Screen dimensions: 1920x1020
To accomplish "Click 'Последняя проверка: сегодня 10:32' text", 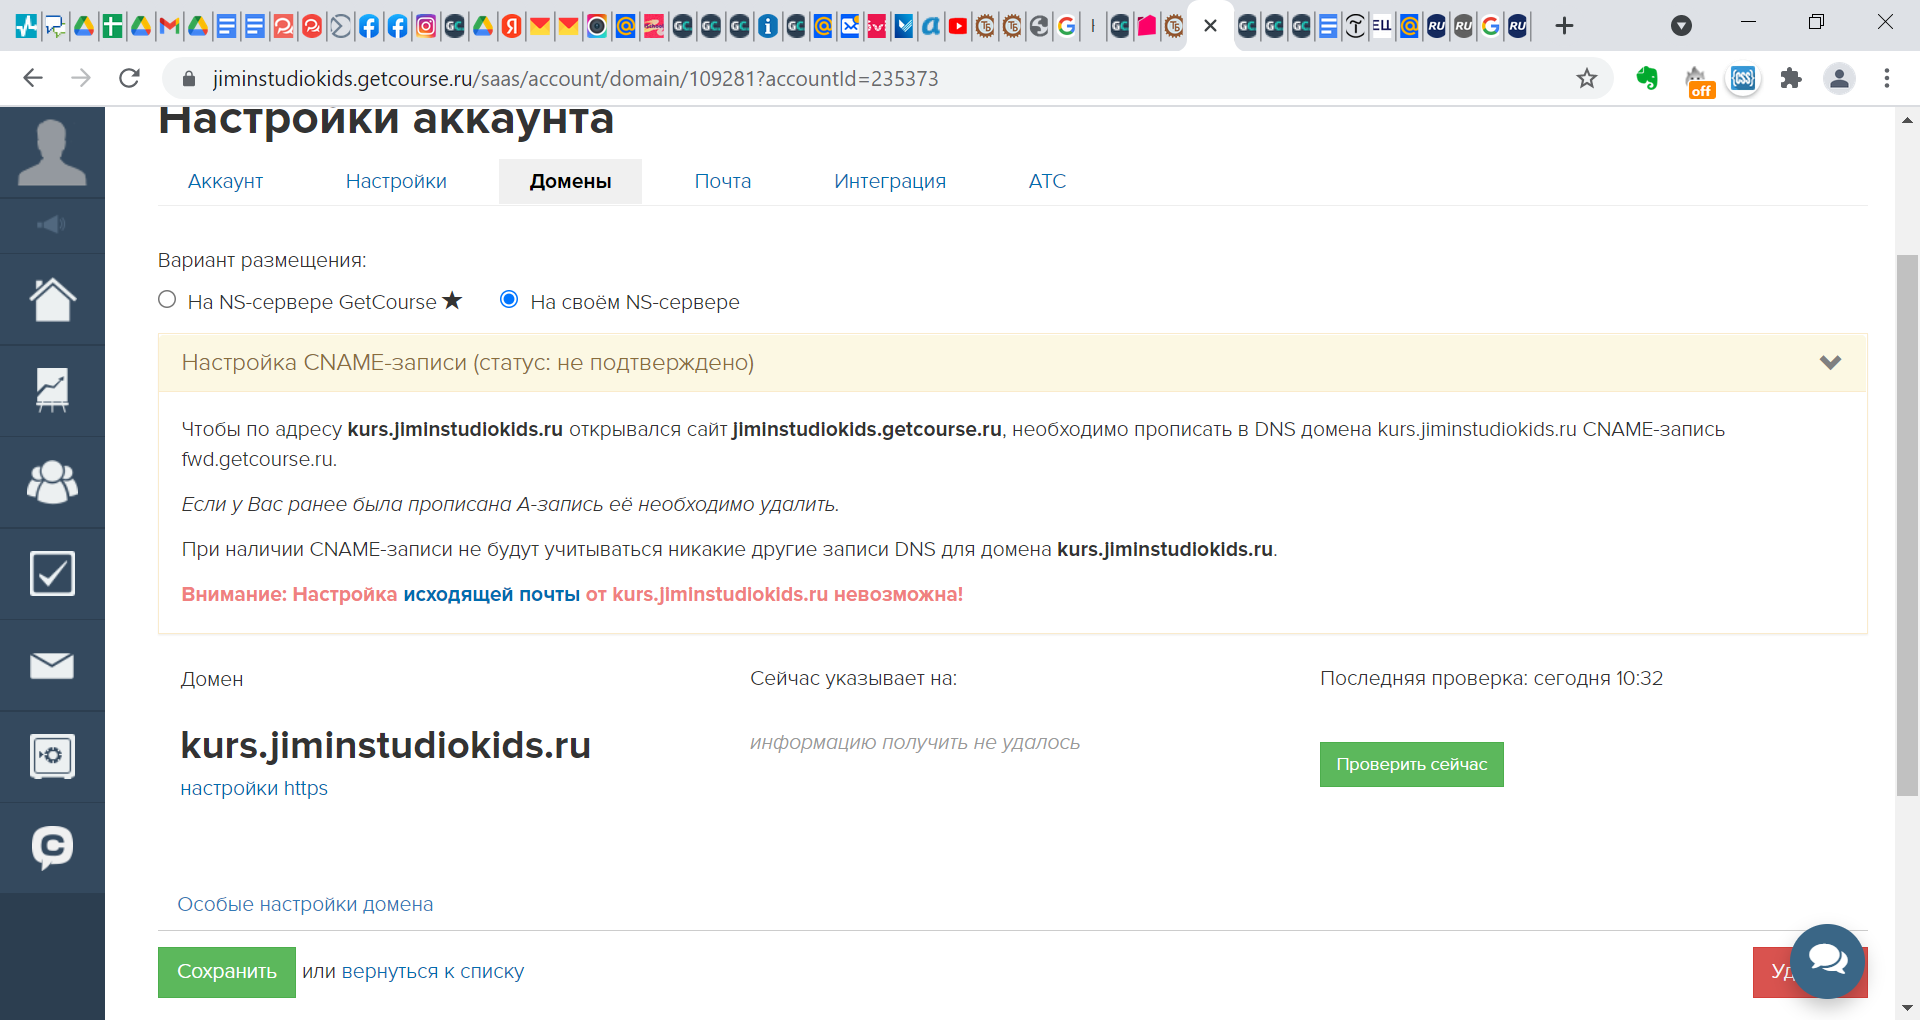I will point(1491,678).
